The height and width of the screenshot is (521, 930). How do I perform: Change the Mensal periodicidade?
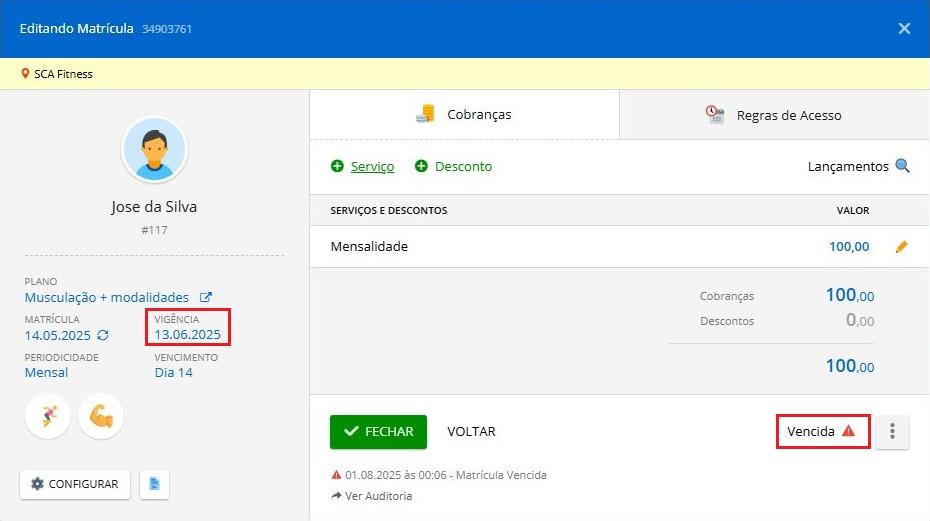(x=46, y=373)
